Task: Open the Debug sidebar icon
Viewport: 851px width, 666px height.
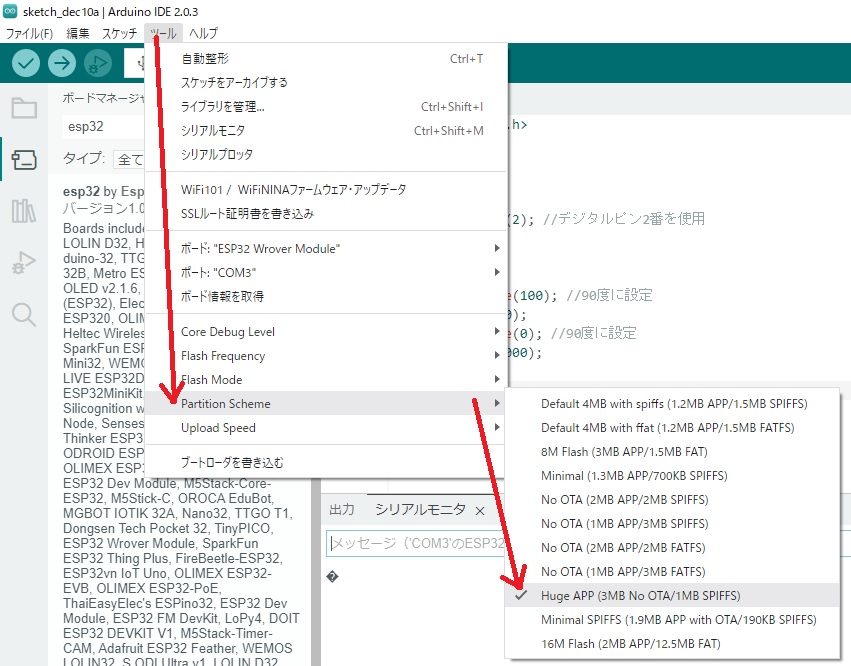Action: click(x=24, y=263)
